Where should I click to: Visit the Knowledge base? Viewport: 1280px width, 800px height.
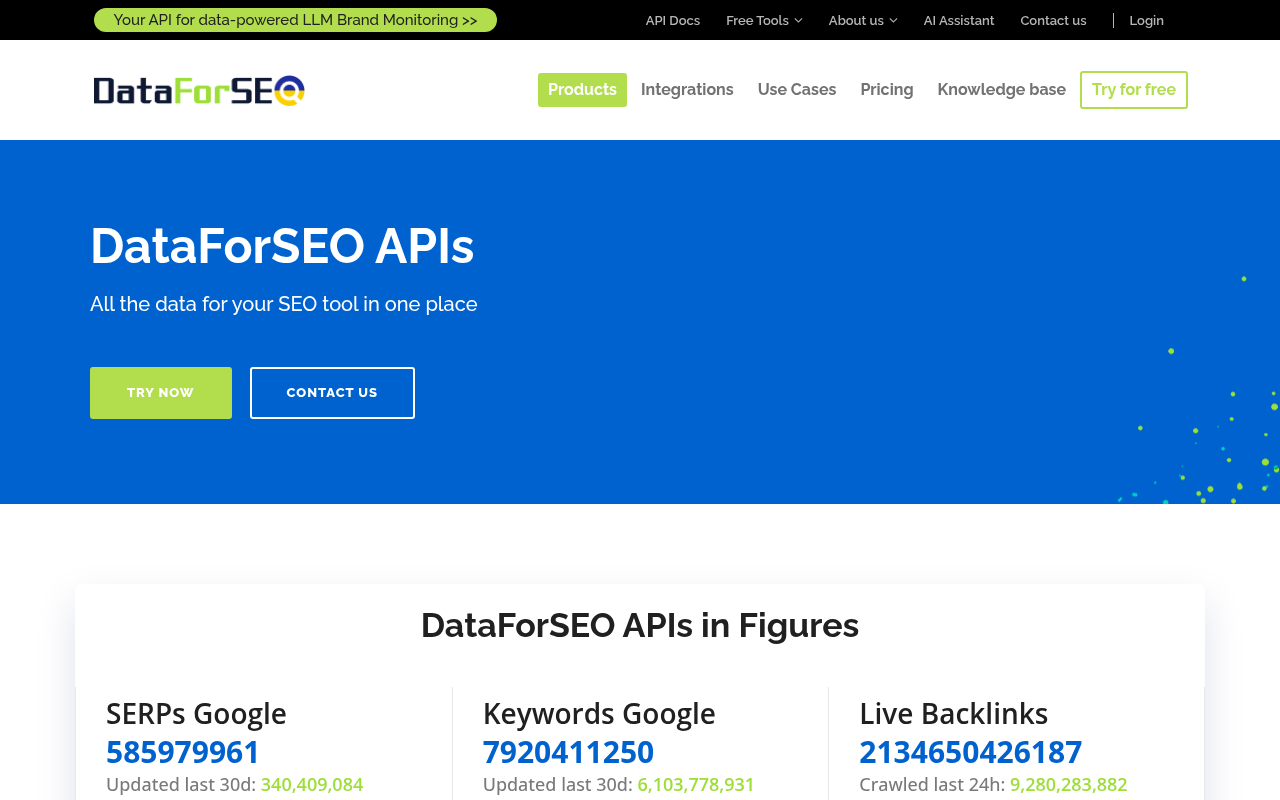pos(1001,88)
